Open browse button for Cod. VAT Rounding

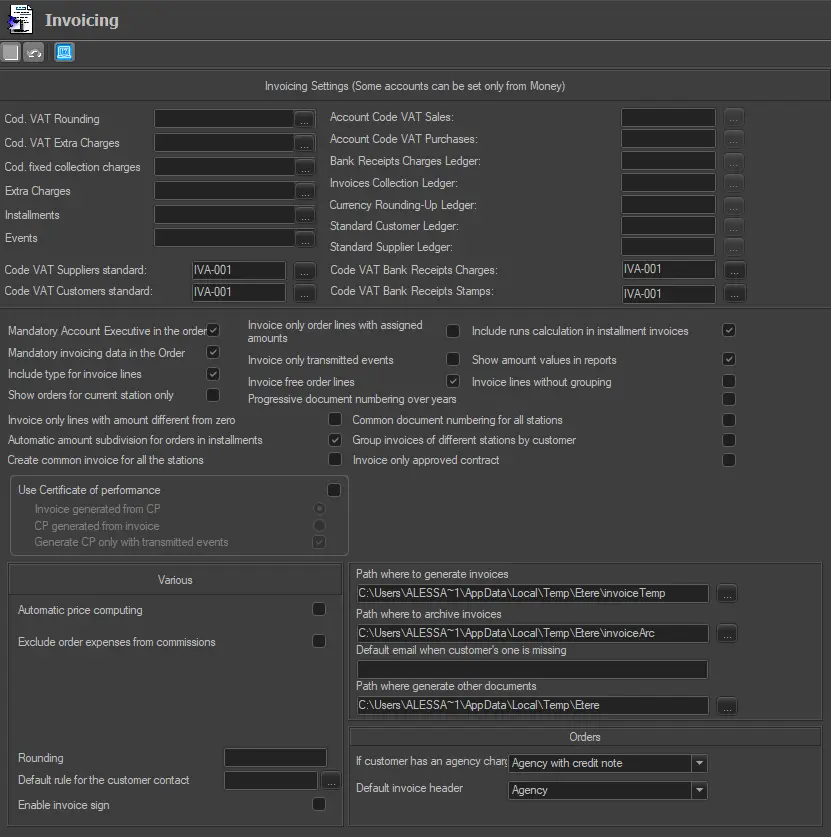pyautogui.click(x=305, y=119)
